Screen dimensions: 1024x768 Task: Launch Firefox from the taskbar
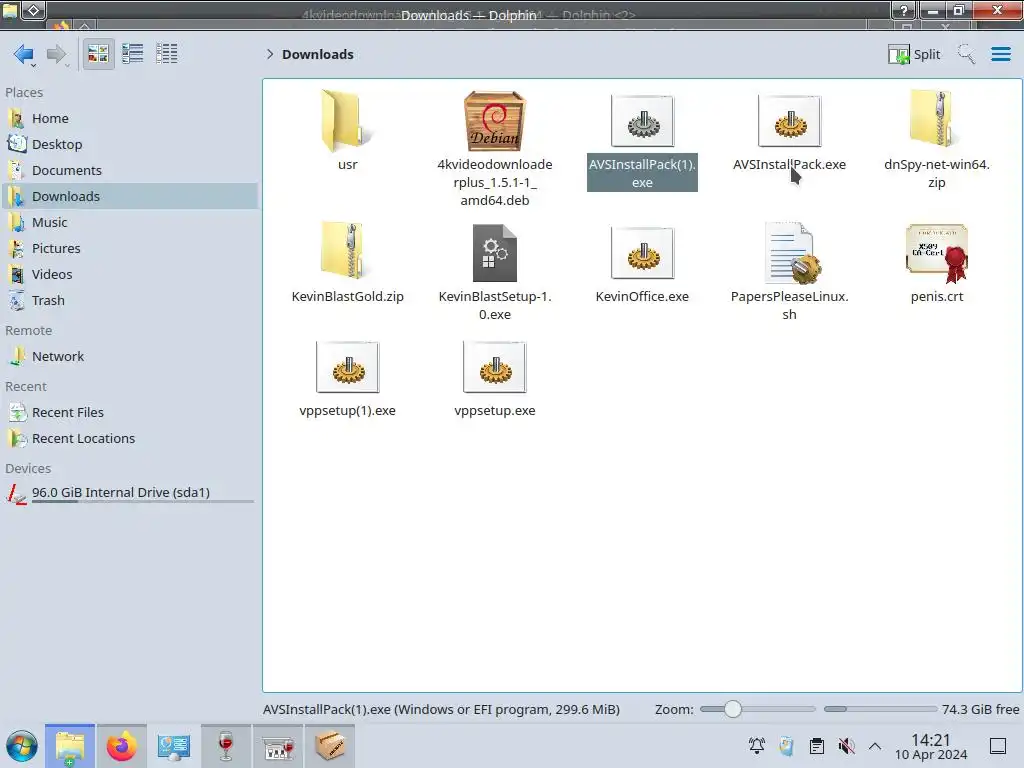(x=121, y=746)
